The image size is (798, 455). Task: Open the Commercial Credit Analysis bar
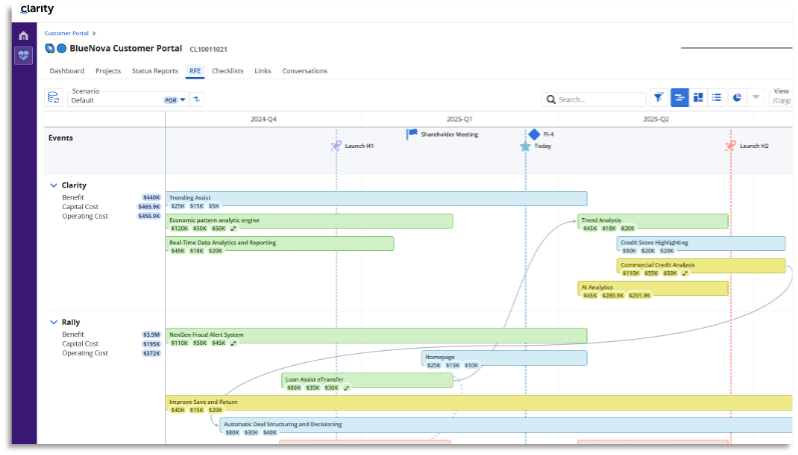(x=701, y=266)
